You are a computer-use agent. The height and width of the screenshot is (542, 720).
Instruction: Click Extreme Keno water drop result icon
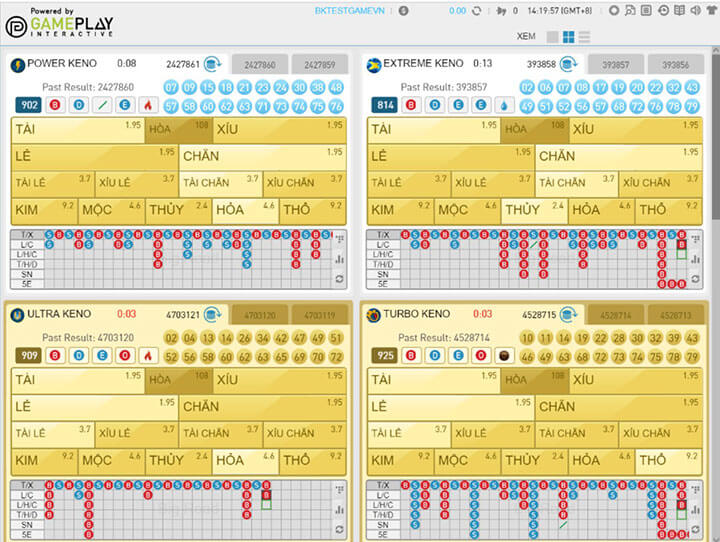point(504,105)
